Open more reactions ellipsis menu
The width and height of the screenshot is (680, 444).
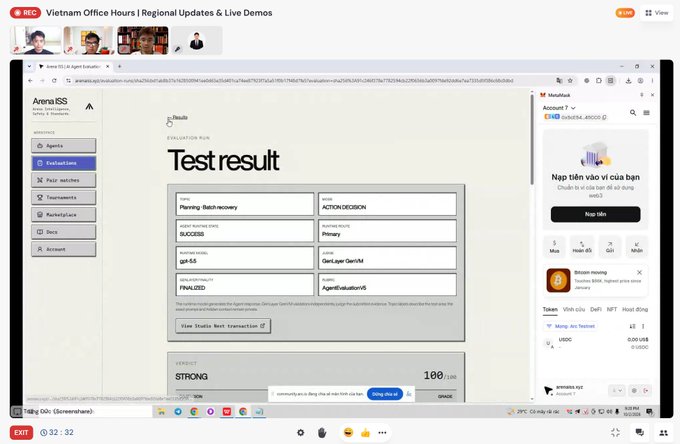click(x=382, y=432)
